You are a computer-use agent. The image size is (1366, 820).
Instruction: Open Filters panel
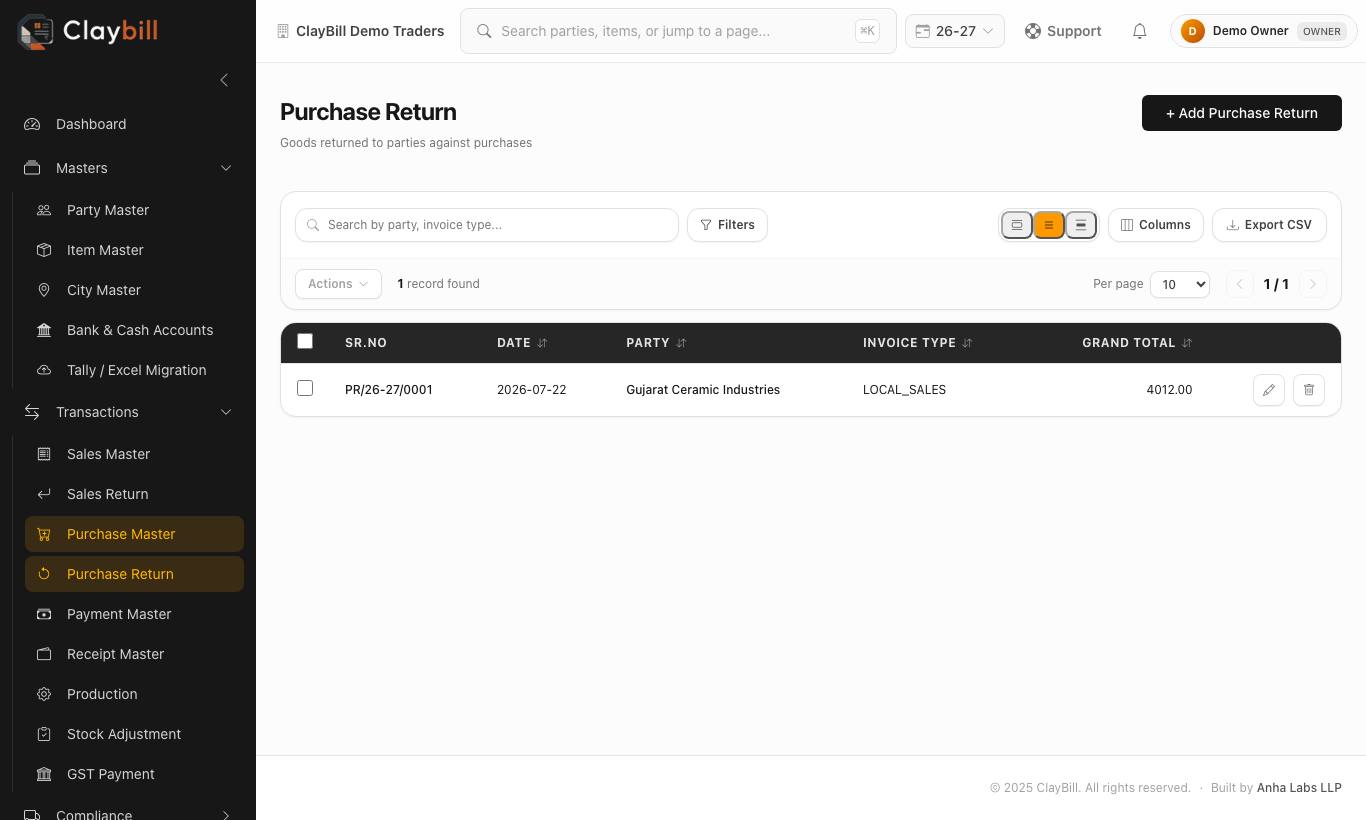[727, 225]
